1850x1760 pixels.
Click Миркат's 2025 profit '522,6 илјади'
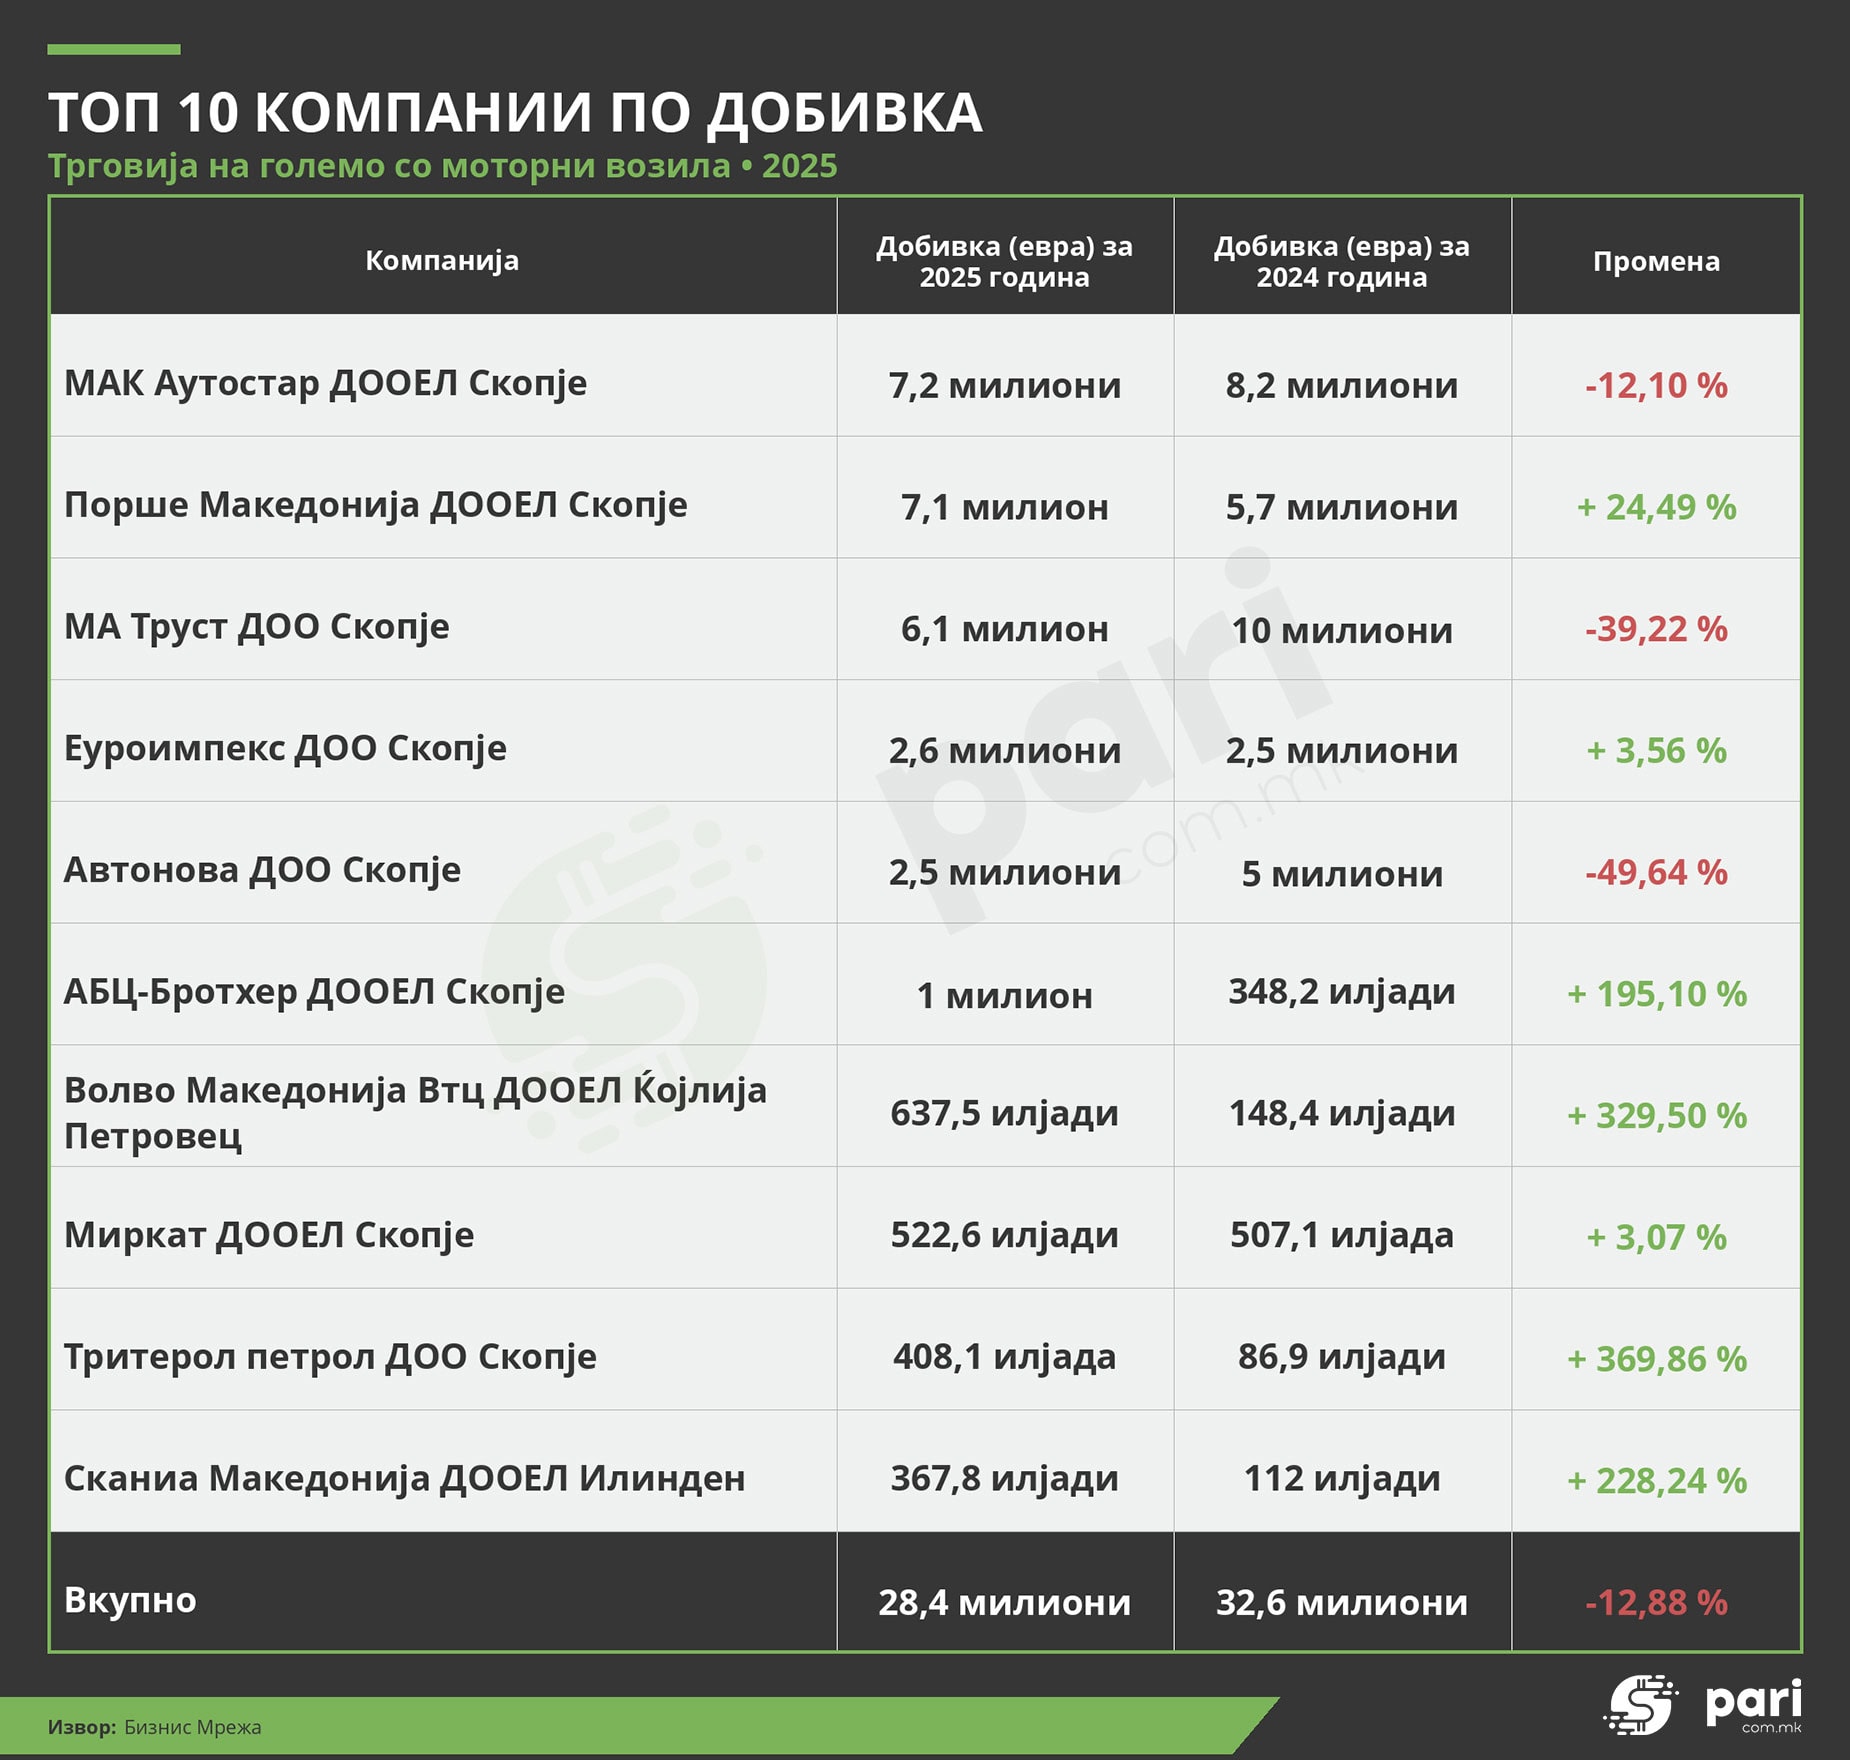pos(1005,1235)
